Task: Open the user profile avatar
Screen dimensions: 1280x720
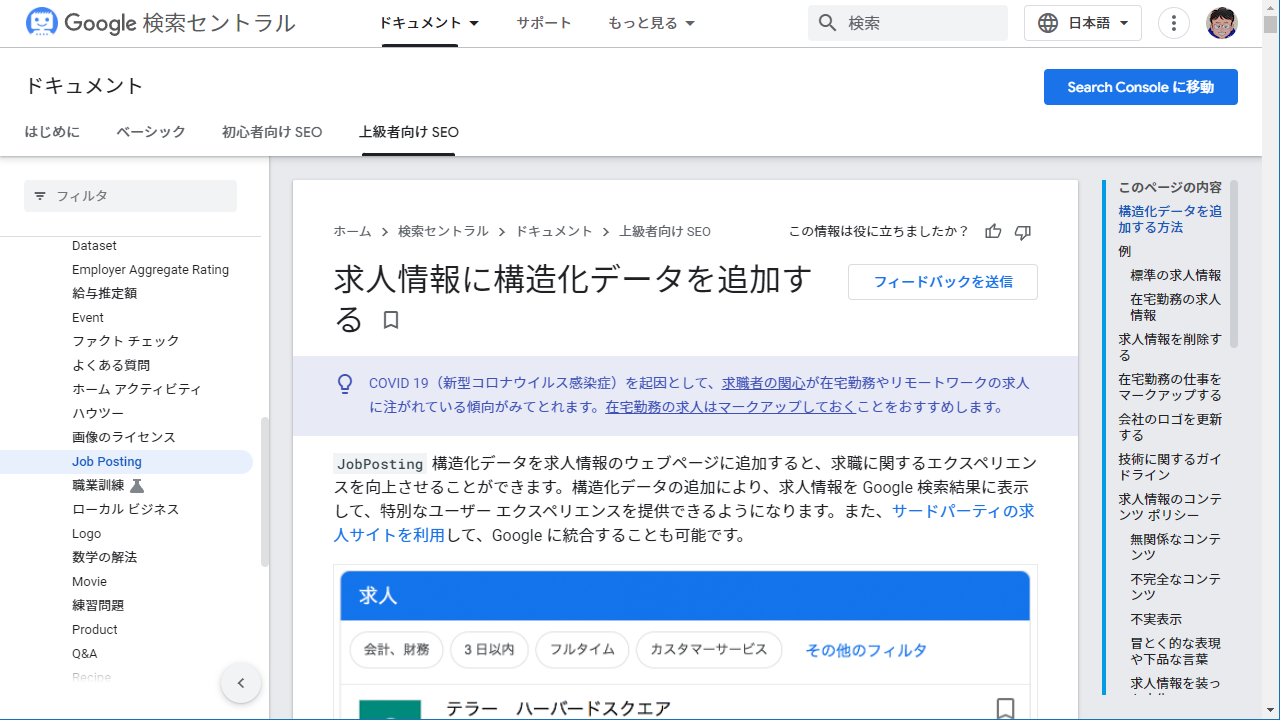Action: click(1222, 23)
